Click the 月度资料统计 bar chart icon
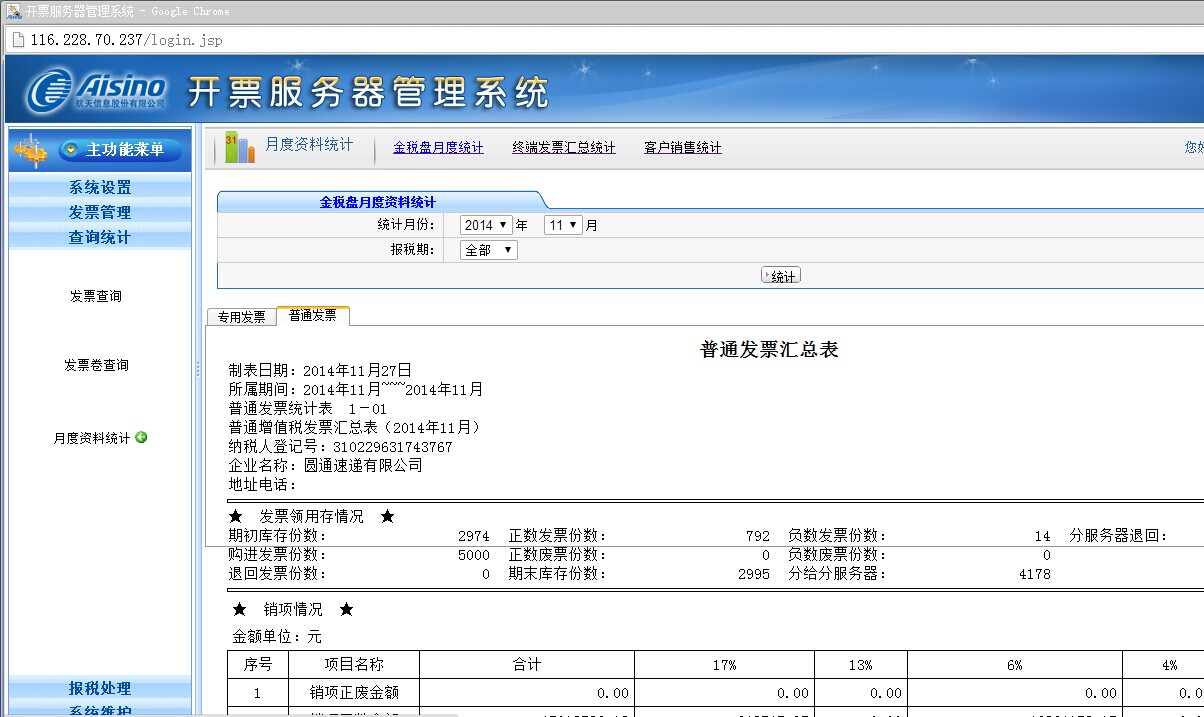Viewport: 1204px width, 717px height. pyautogui.click(x=239, y=147)
